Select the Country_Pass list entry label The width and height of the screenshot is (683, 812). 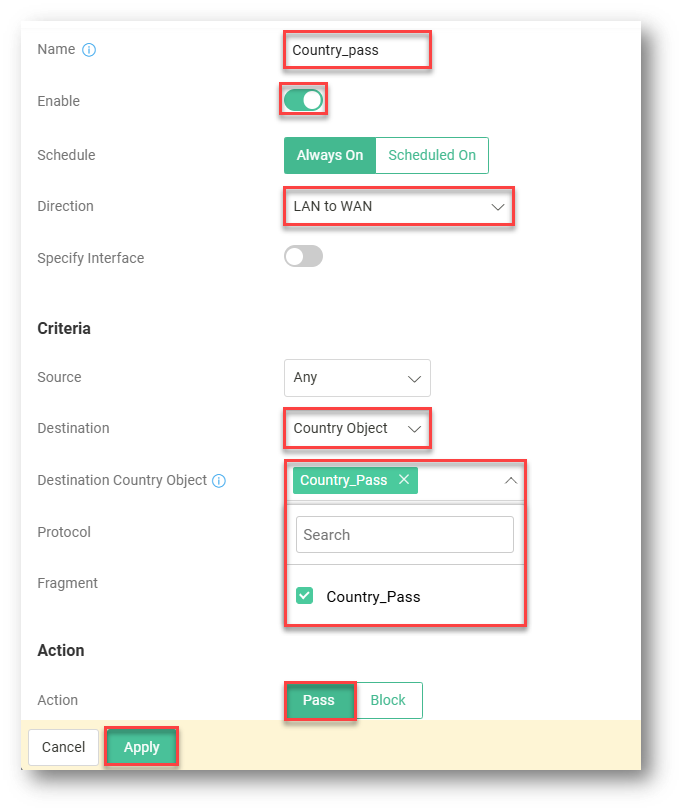click(x=373, y=597)
